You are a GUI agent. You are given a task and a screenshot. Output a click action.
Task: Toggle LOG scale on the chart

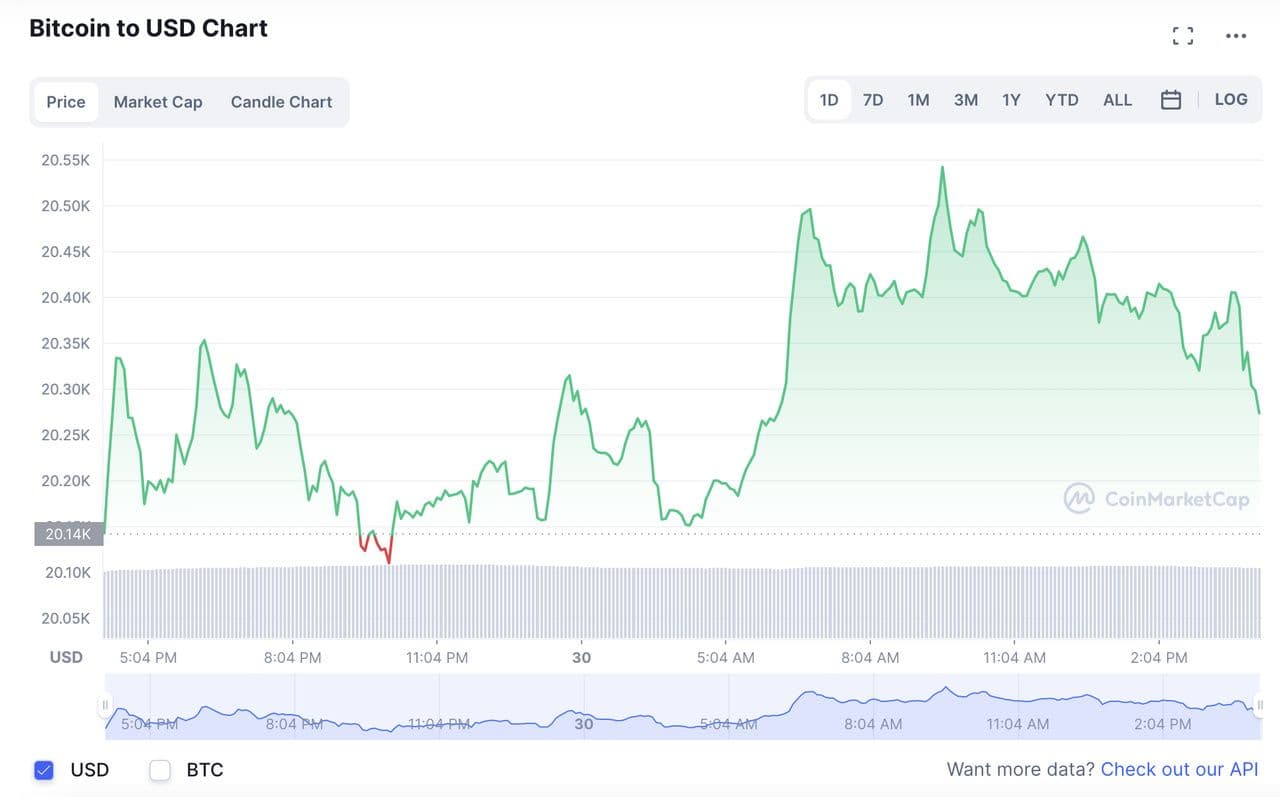click(x=1231, y=100)
